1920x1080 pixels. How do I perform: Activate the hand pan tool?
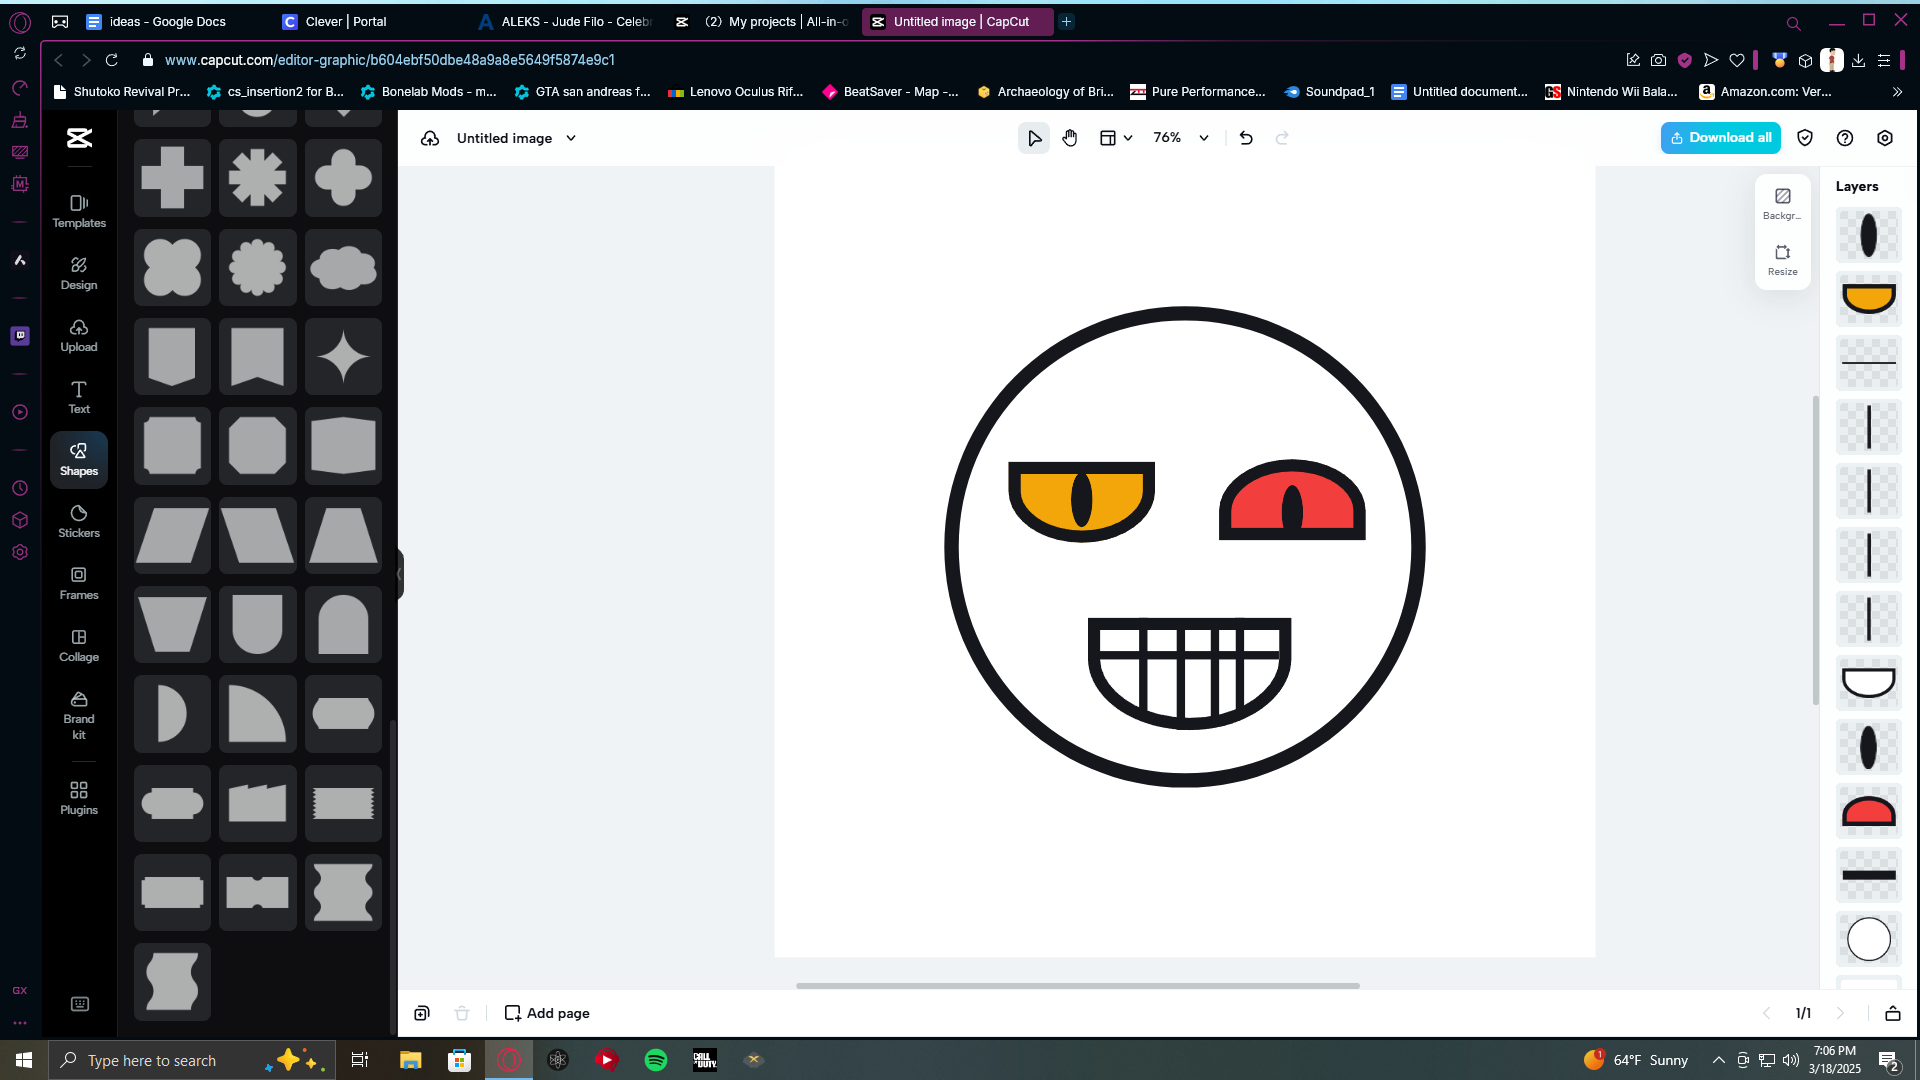1070,138
